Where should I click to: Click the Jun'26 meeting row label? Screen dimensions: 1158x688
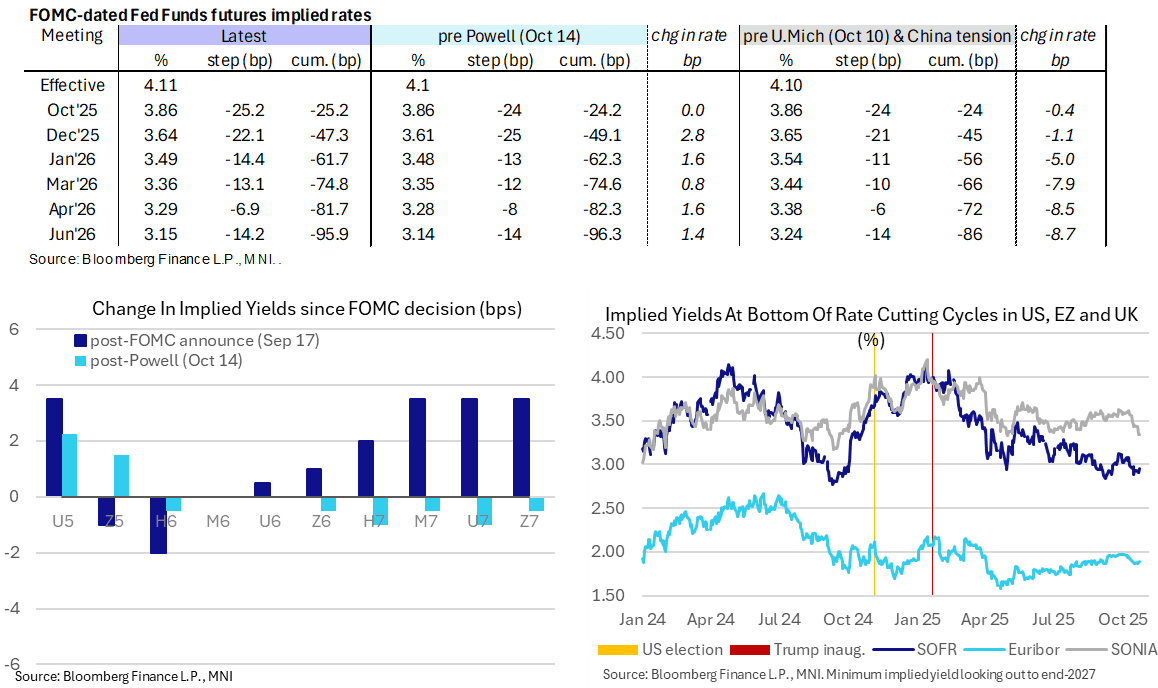tap(74, 234)
